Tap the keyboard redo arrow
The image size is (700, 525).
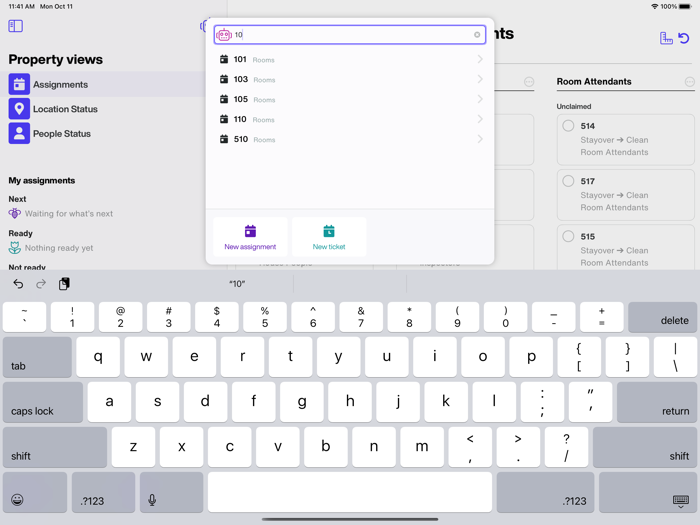[41, 284]
